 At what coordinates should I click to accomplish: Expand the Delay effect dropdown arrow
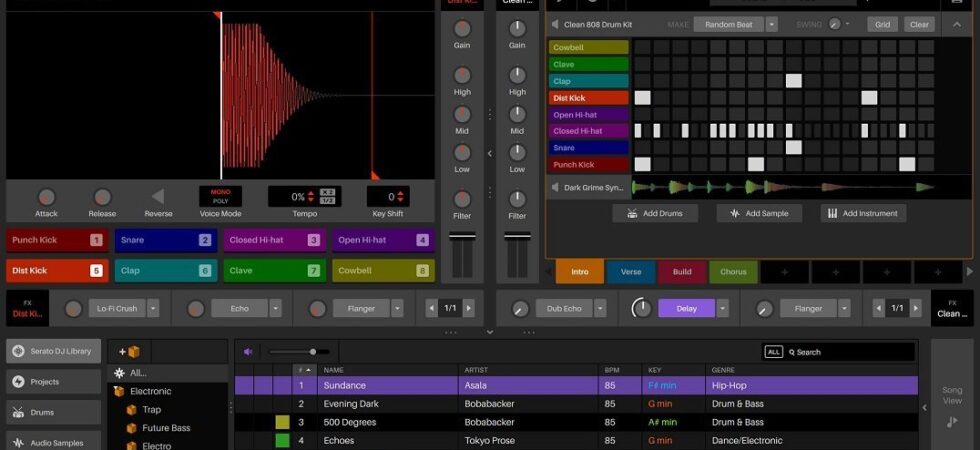[x=722, y=308]
